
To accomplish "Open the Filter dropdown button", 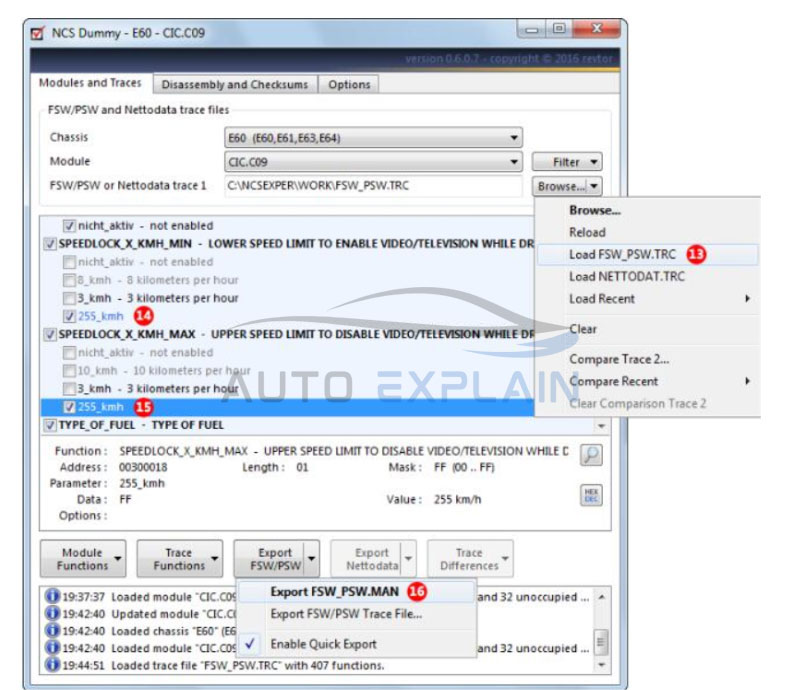I will click(x=567, y=162).
